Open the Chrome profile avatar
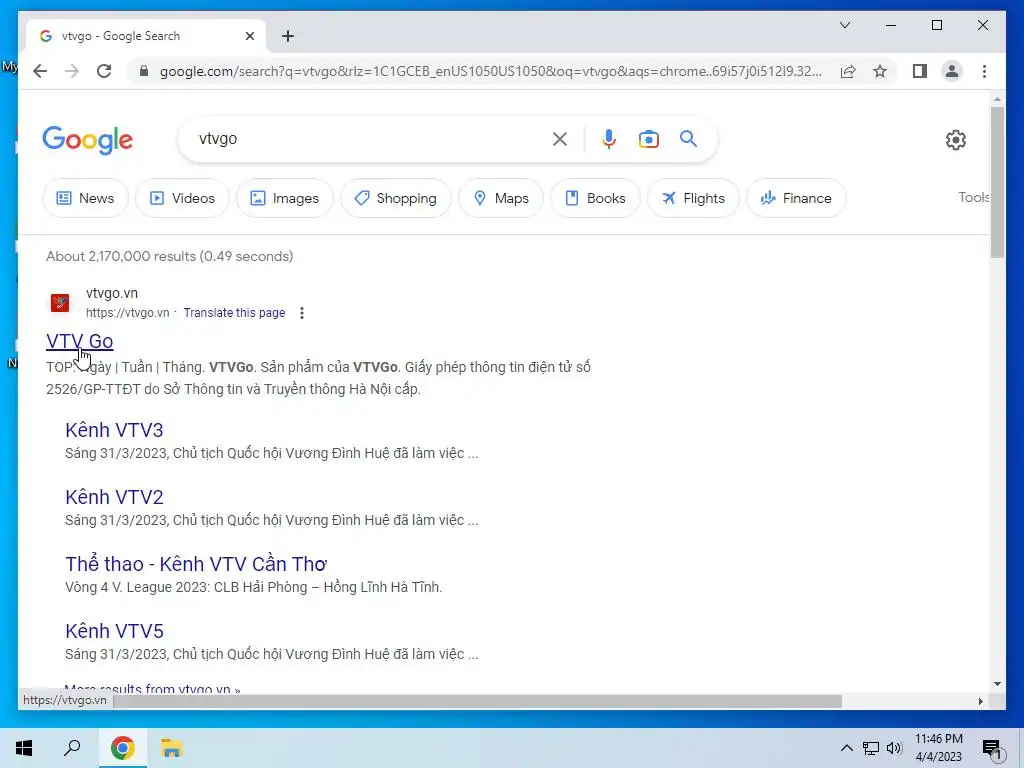This screenshot has height=768, width=1024. tap(952, 71)
